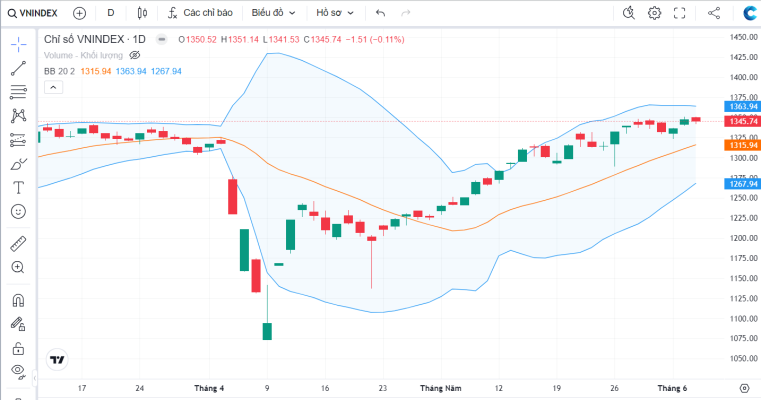Open candlestick chart type selector

tap(142, 13)
